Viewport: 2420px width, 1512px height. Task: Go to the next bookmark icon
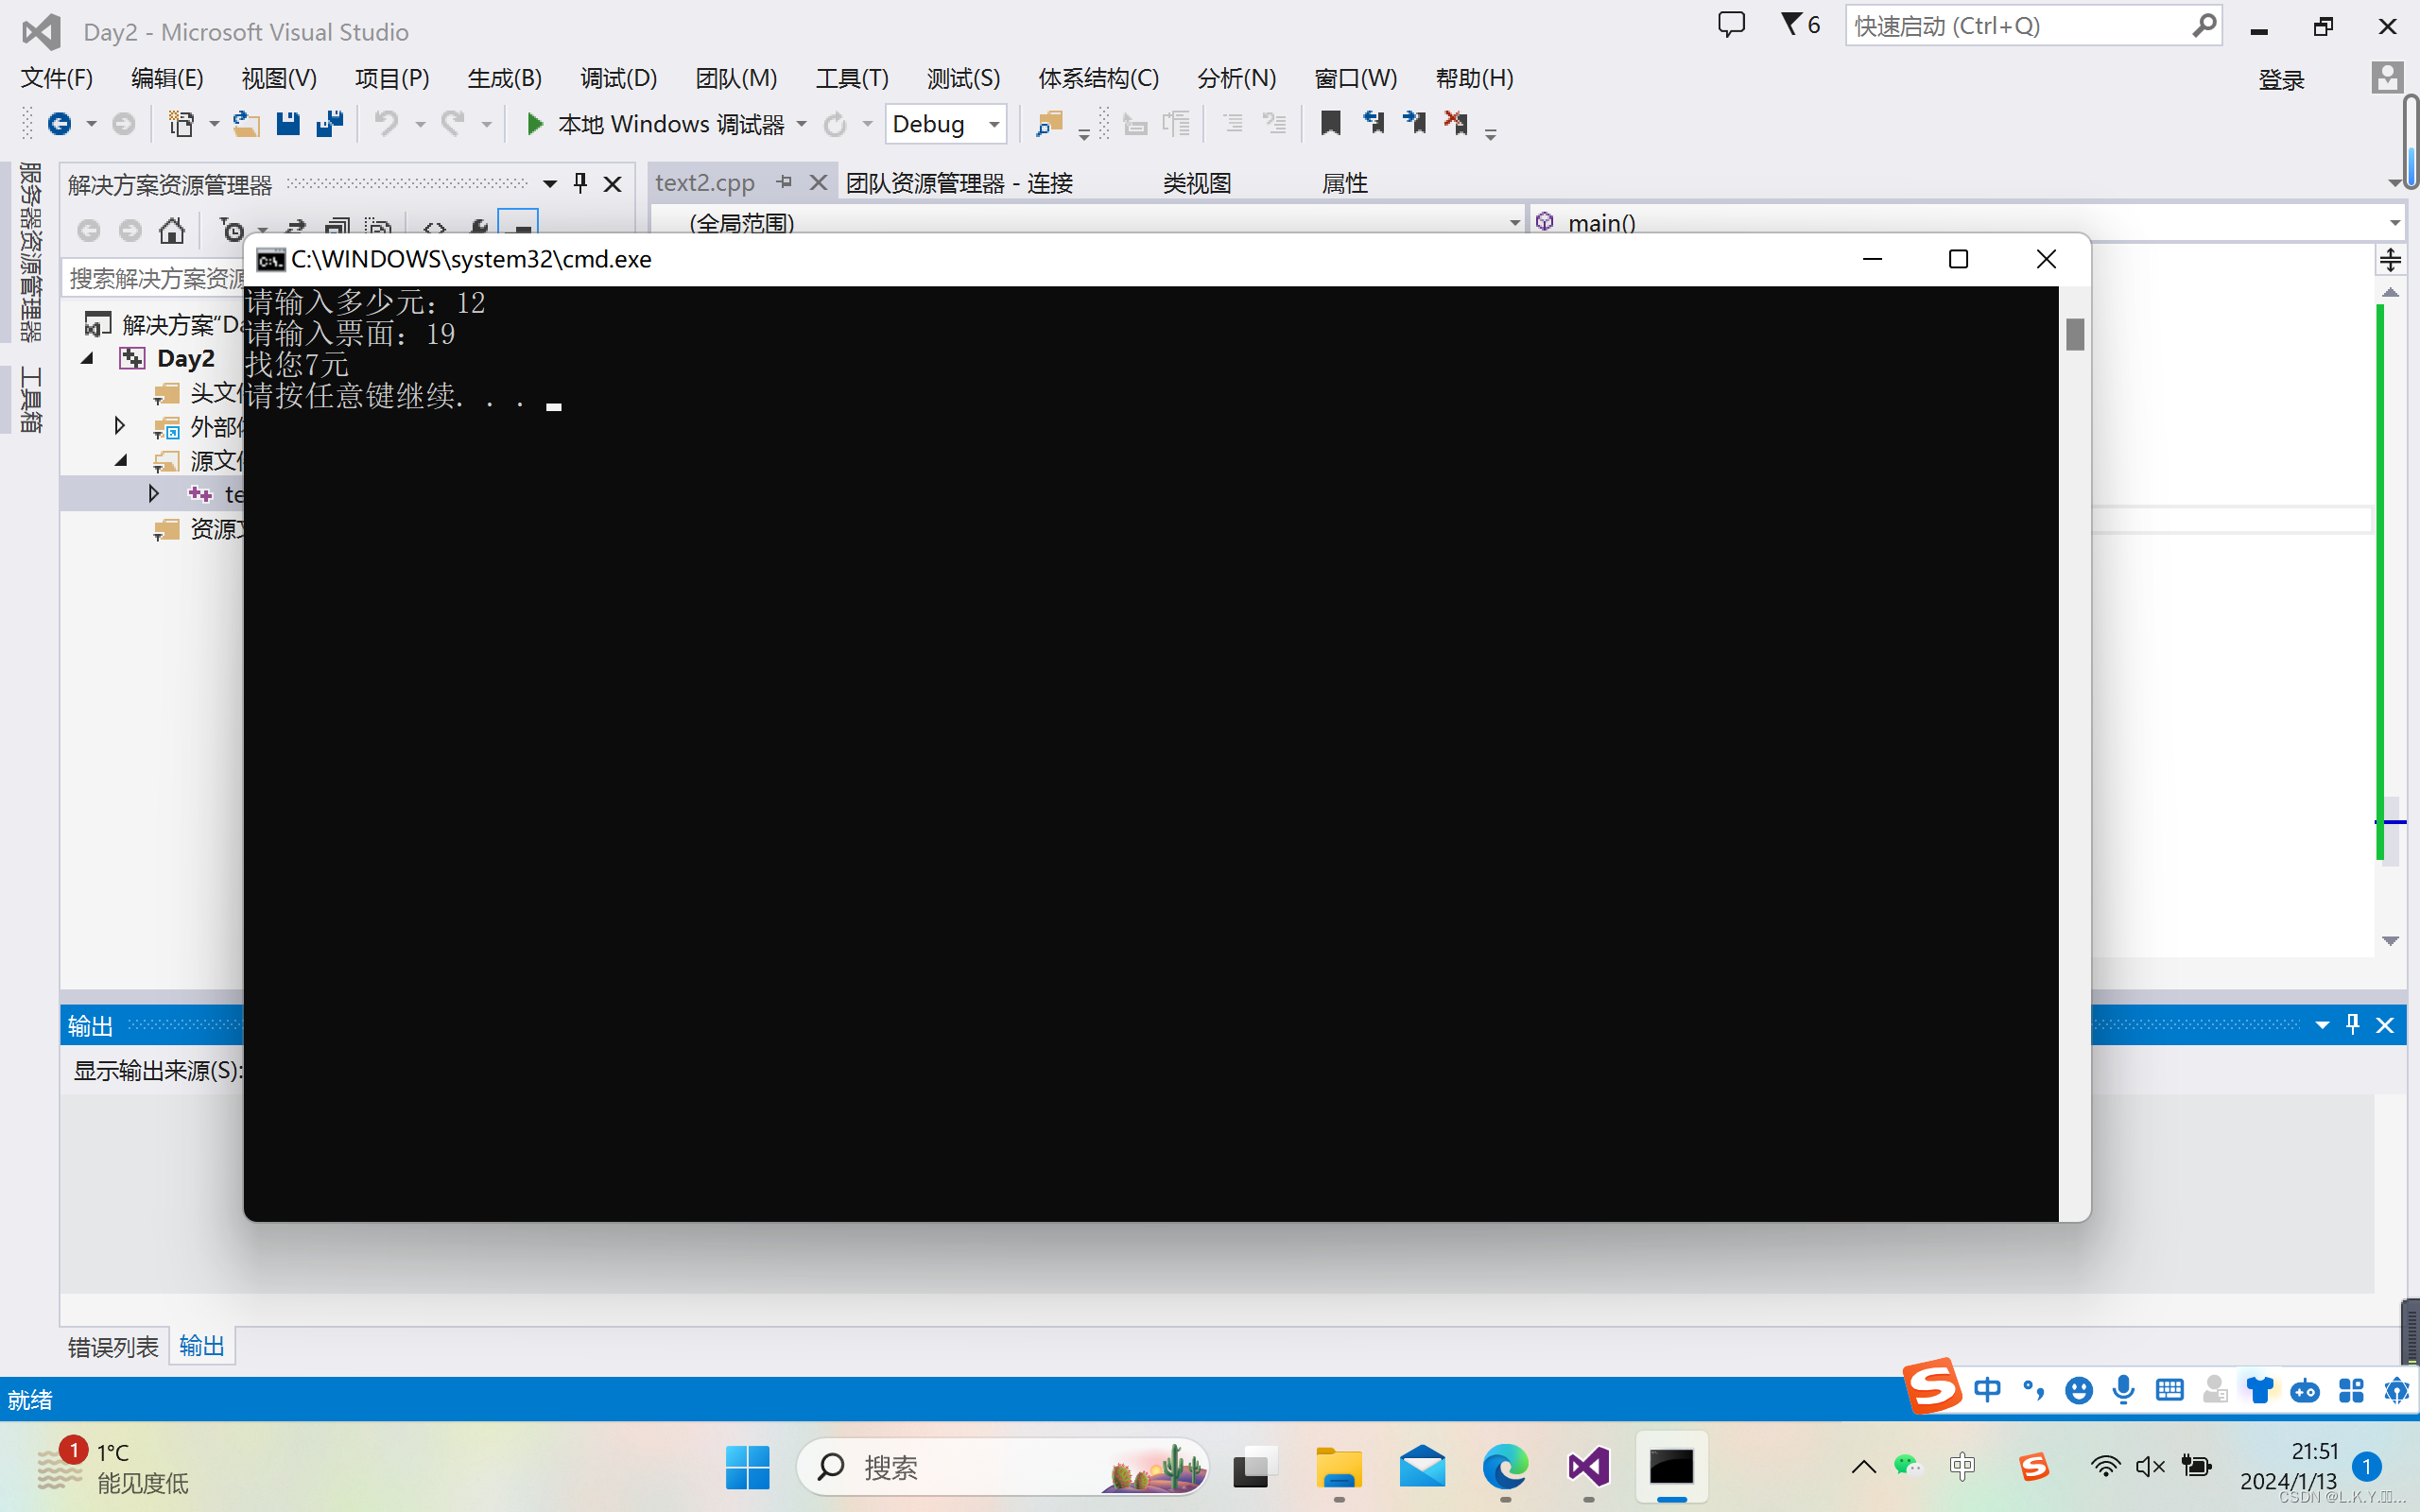[x=1414, y=124]
